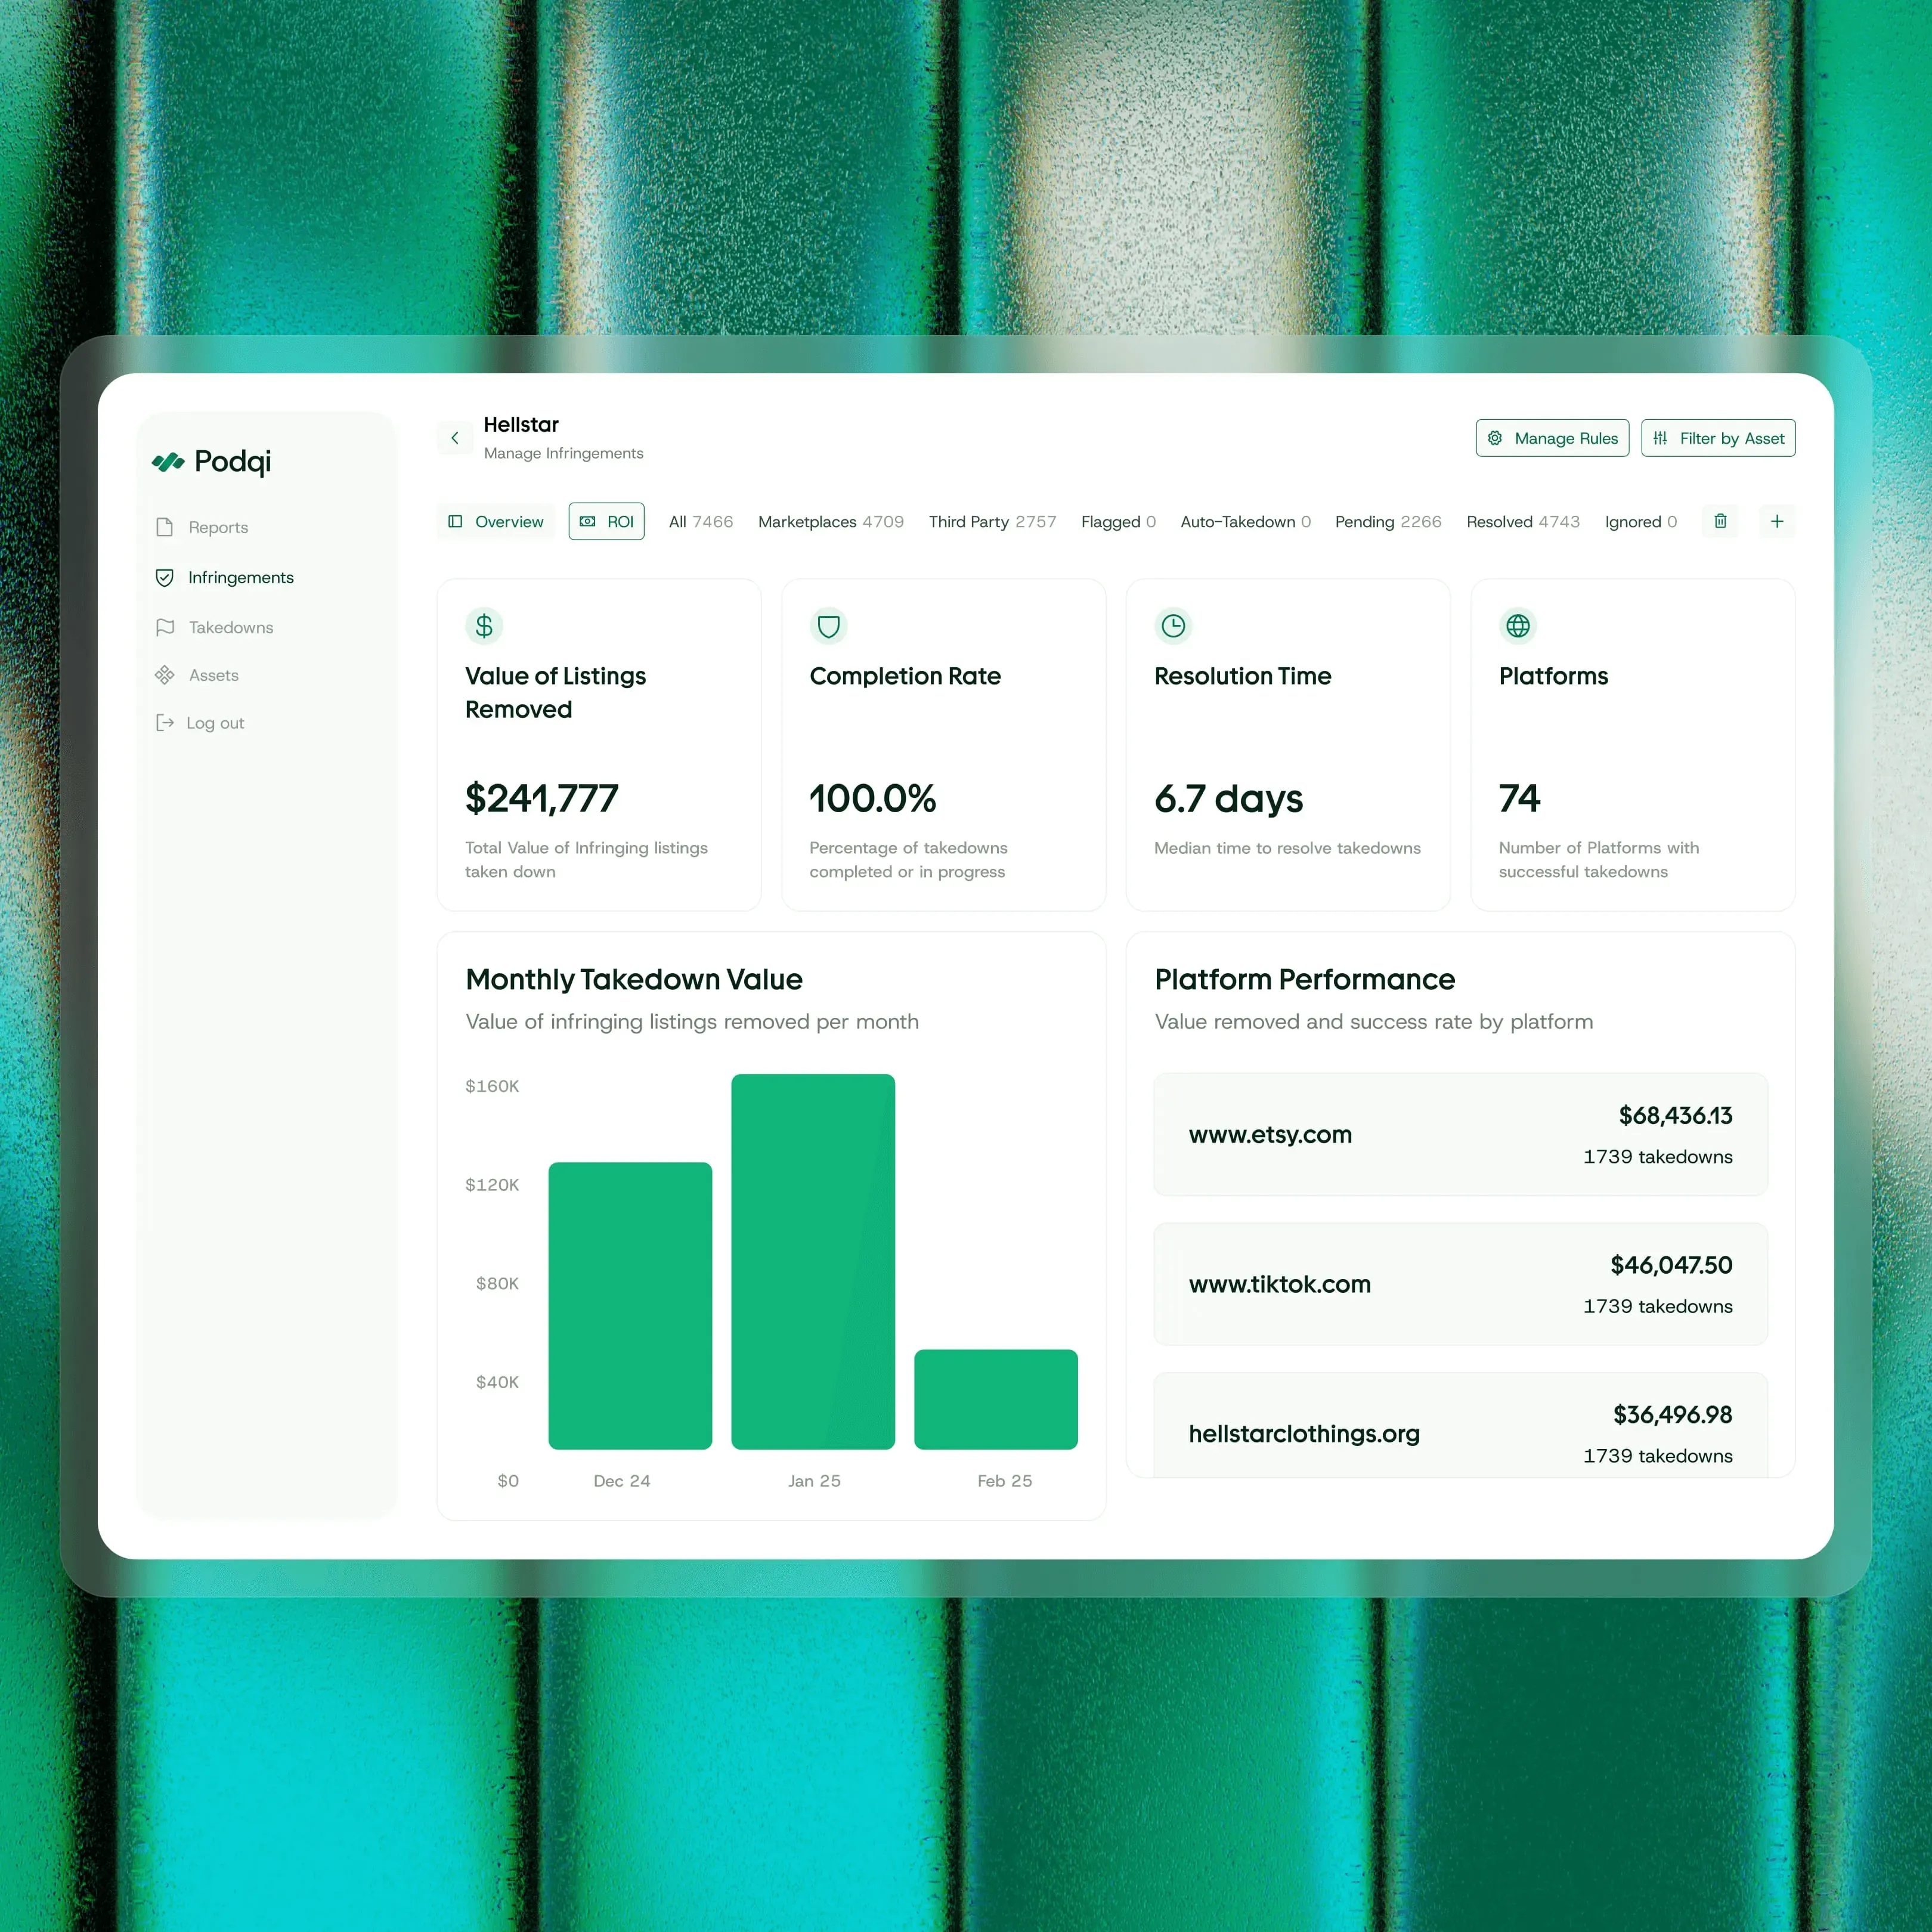
Task: Click the Jan 25 bar in chart
Action: [813, 1261]
